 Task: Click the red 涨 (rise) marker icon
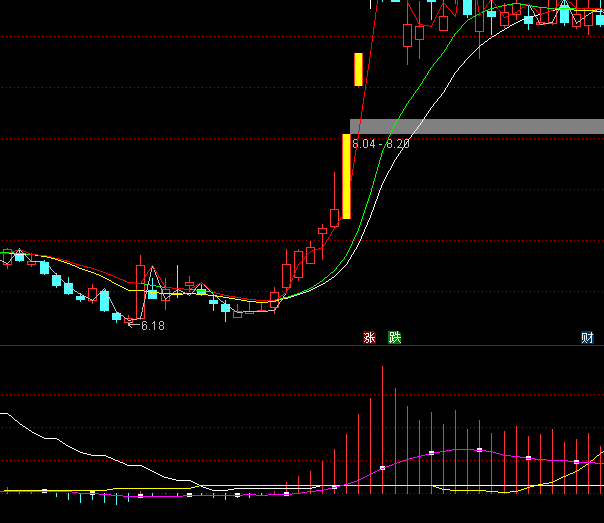pyautogui.click(x=369, y=338)
